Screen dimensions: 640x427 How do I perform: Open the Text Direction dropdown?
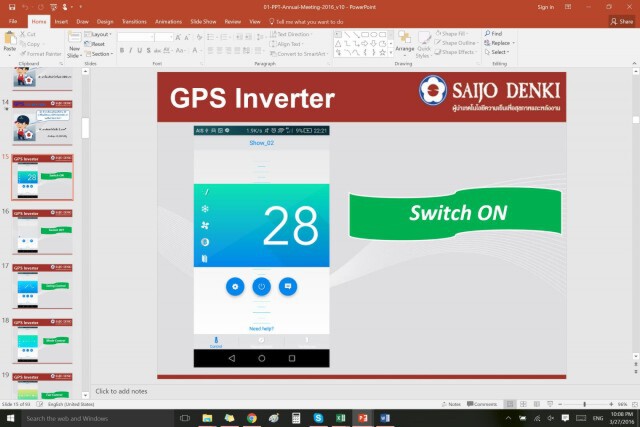(x=291, y=34)
